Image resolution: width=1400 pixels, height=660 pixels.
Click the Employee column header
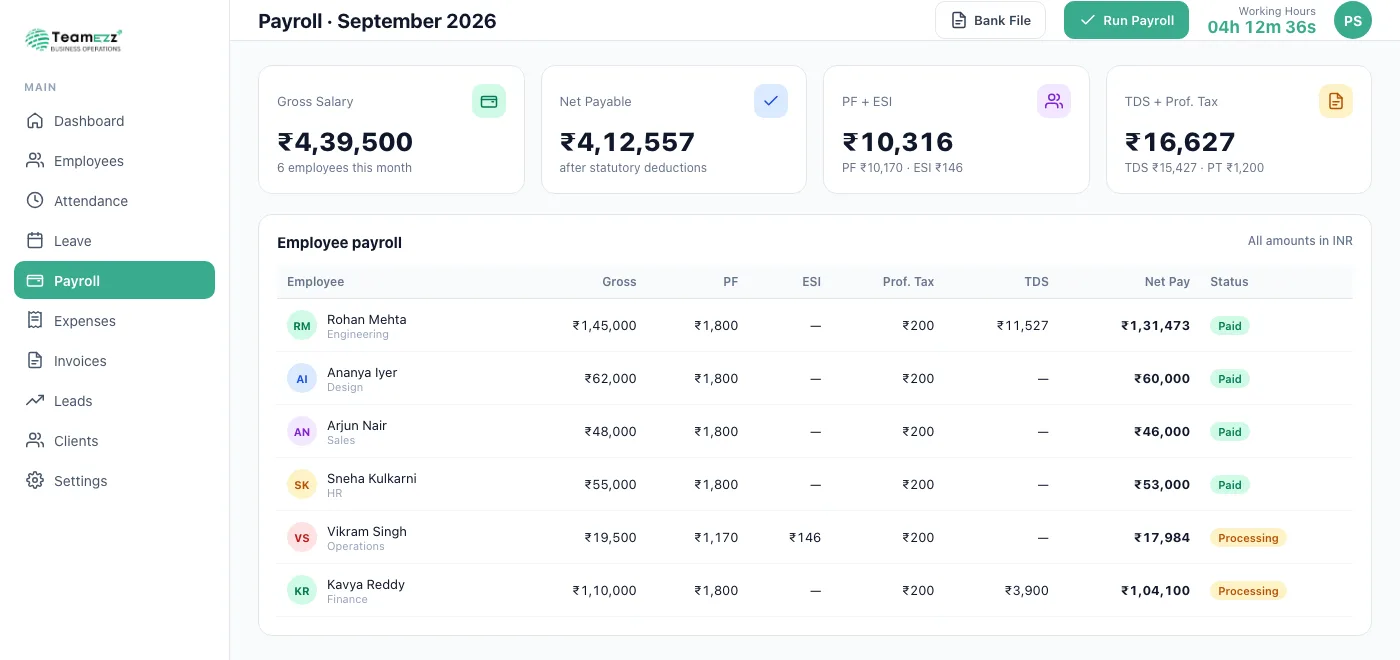pos(315,282)
